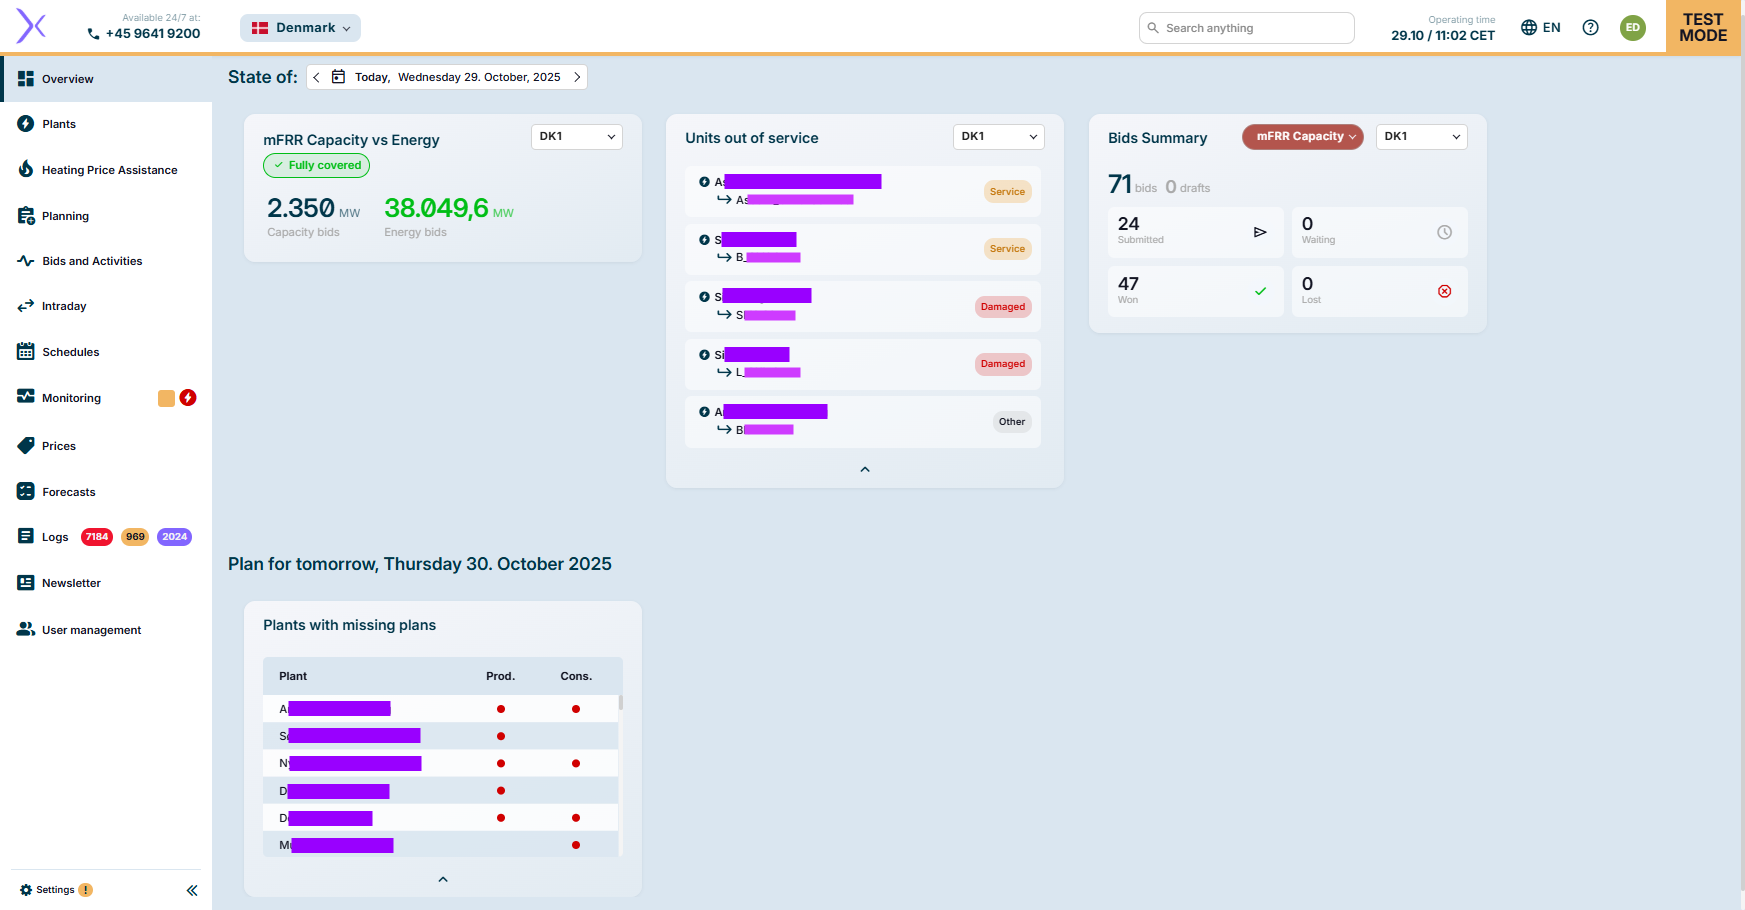Image resolution: width=1745 pixels, height=910 pixels.
Task: Open the Denmark country dropdown
Action: [300, 28]
